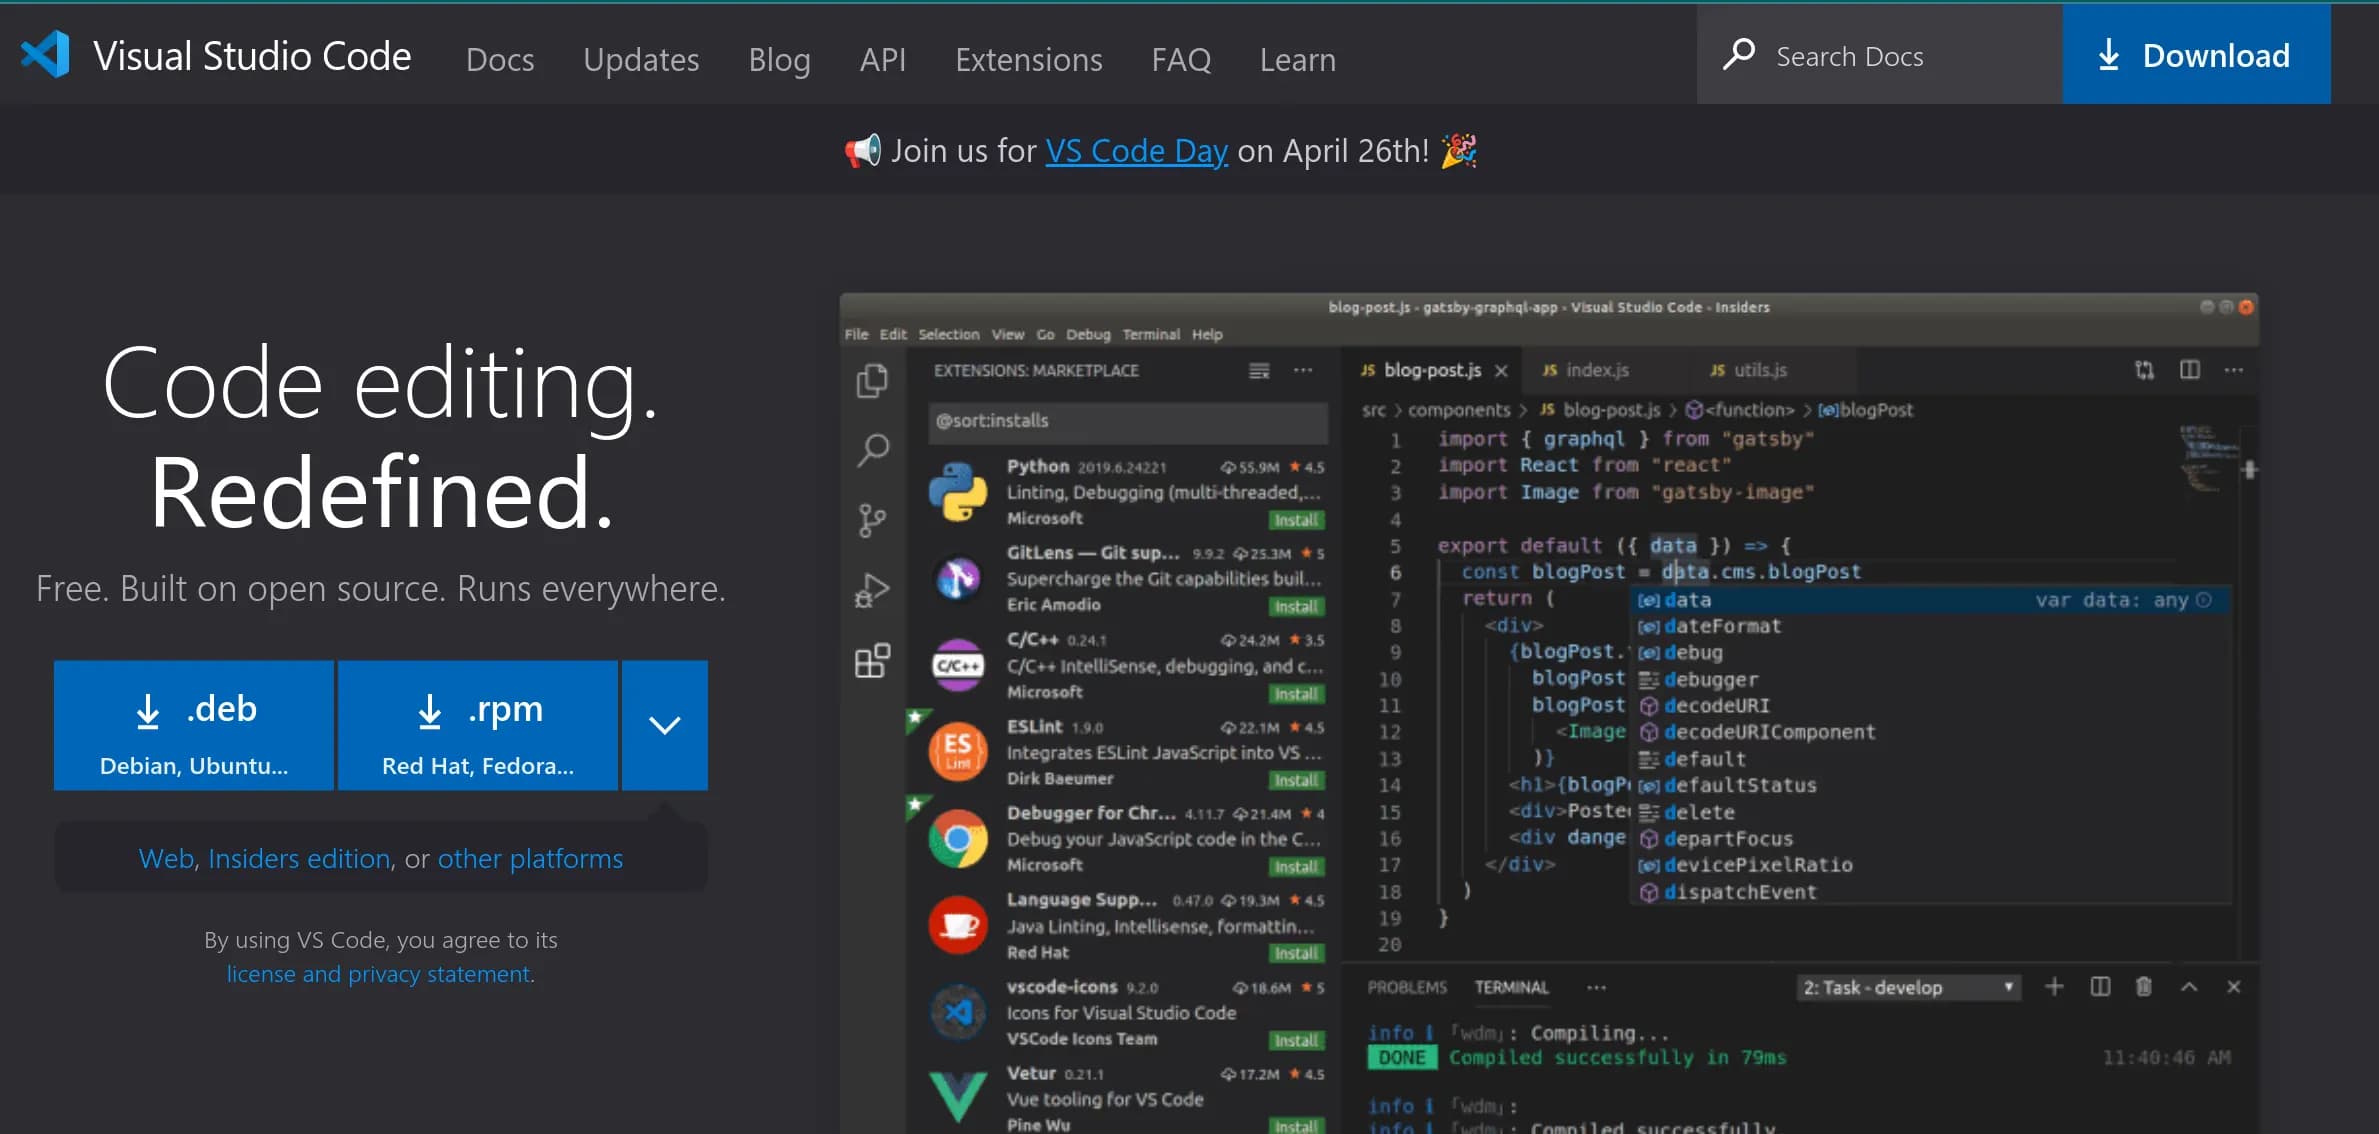2379x1134 pixels.
Task: Open the Terminal menu
Action: pos(1151,334)
